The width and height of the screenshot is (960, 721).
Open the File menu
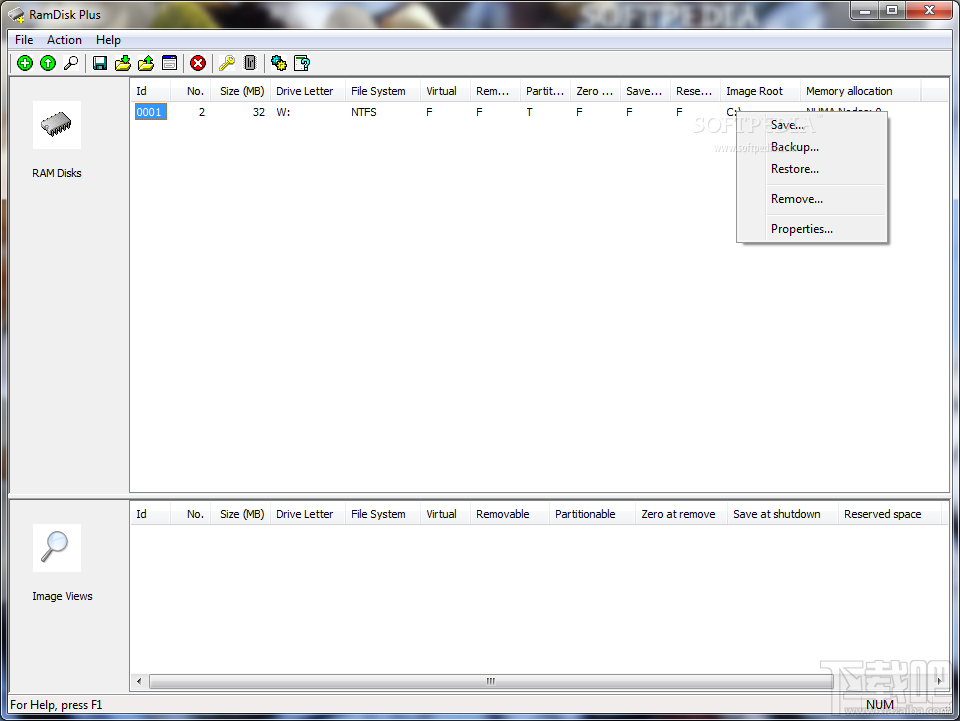[24, 40]
